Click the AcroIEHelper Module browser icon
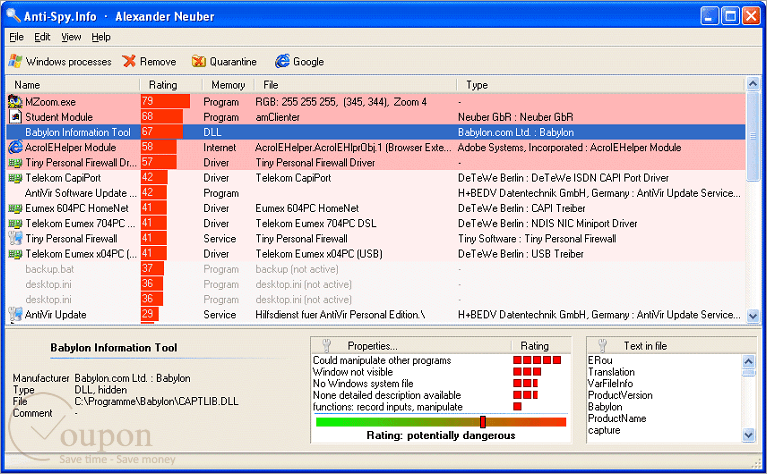The image size is (767, 474). tap(15, 147)
